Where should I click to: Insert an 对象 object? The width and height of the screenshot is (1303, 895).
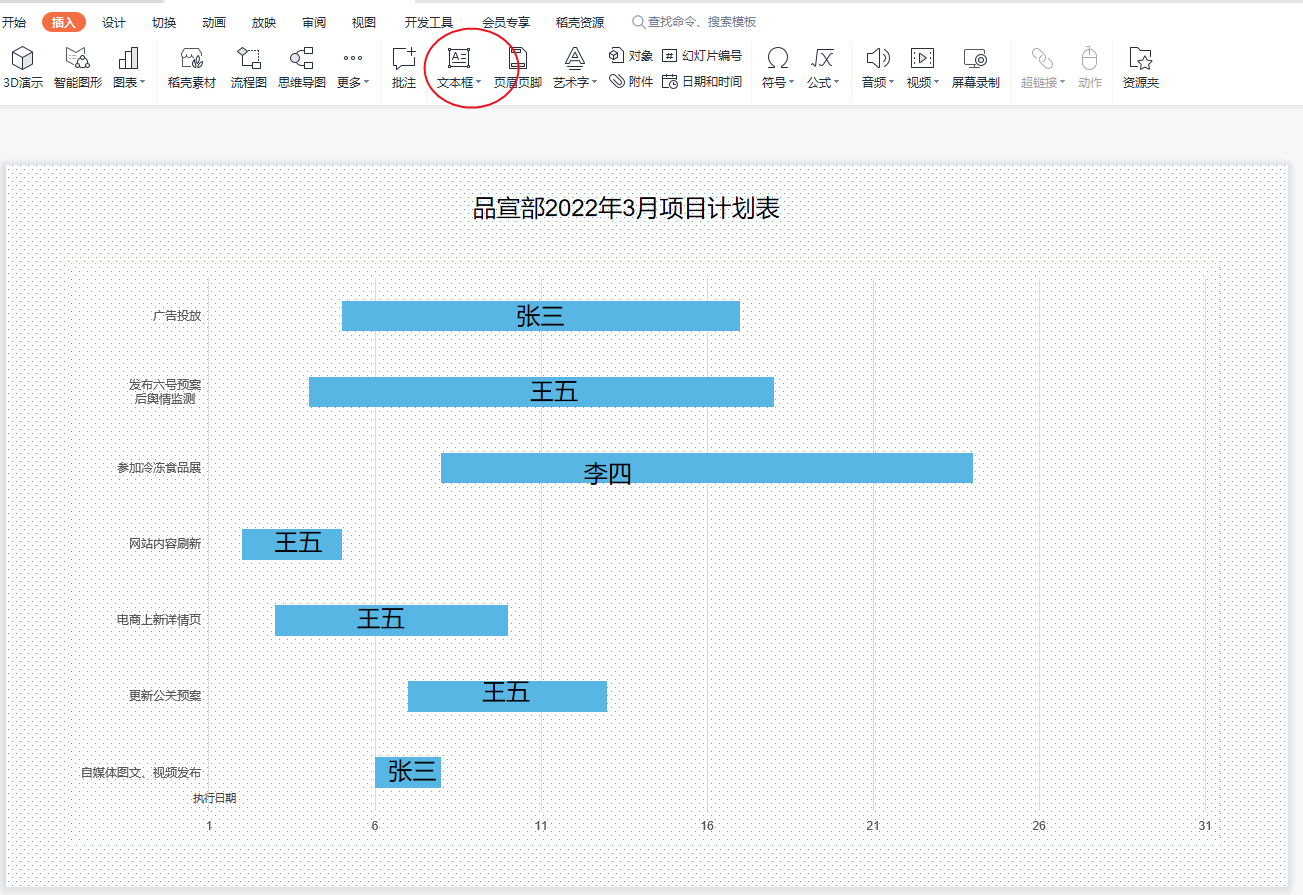coord(631,56)
